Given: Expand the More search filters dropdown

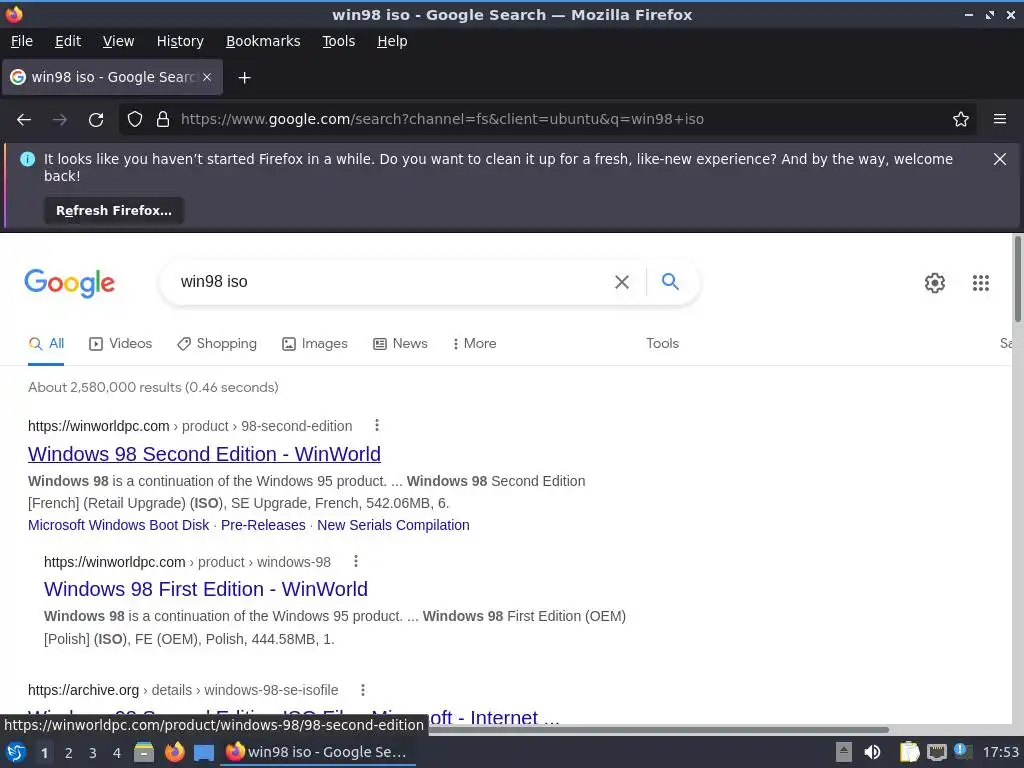Looking at the screenshot, I should pos(475,344).
